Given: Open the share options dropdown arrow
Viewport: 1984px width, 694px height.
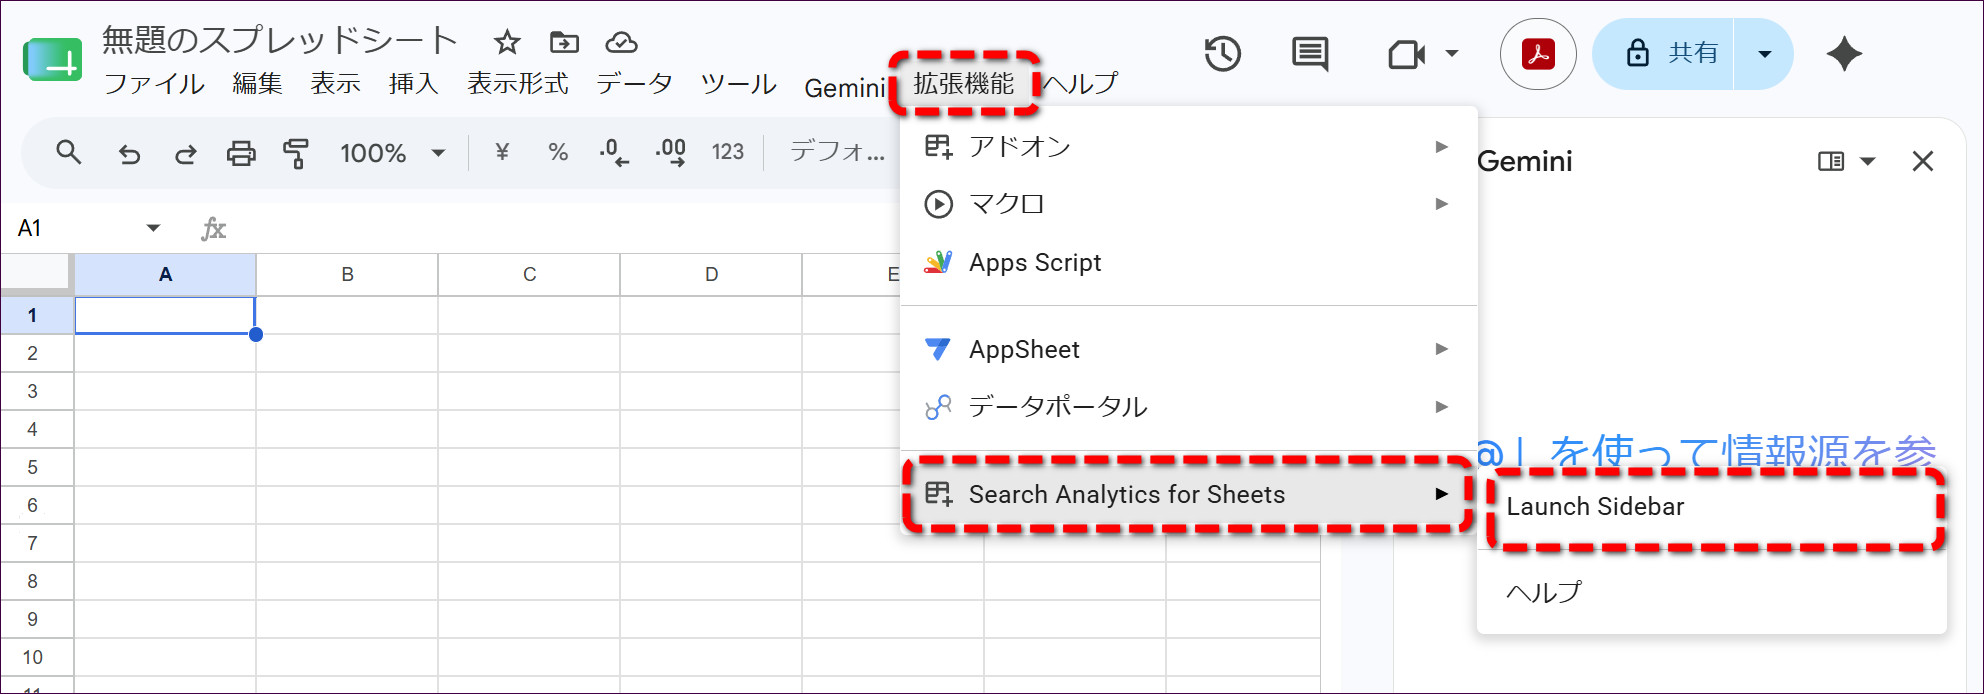Looking at the screenshot, I should [x=1765, y=54].
